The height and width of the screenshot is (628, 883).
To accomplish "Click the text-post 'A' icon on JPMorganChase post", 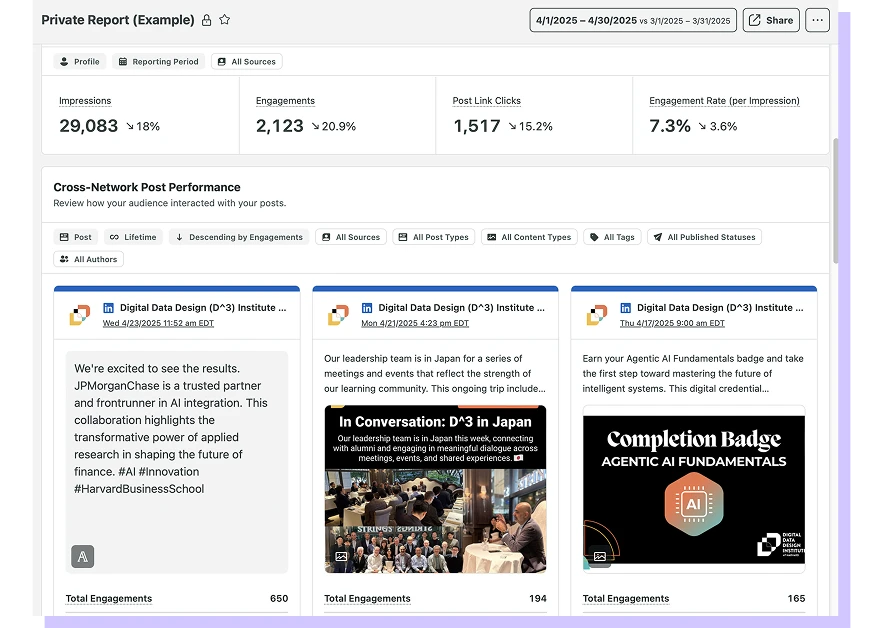I will tap(83, 556).
